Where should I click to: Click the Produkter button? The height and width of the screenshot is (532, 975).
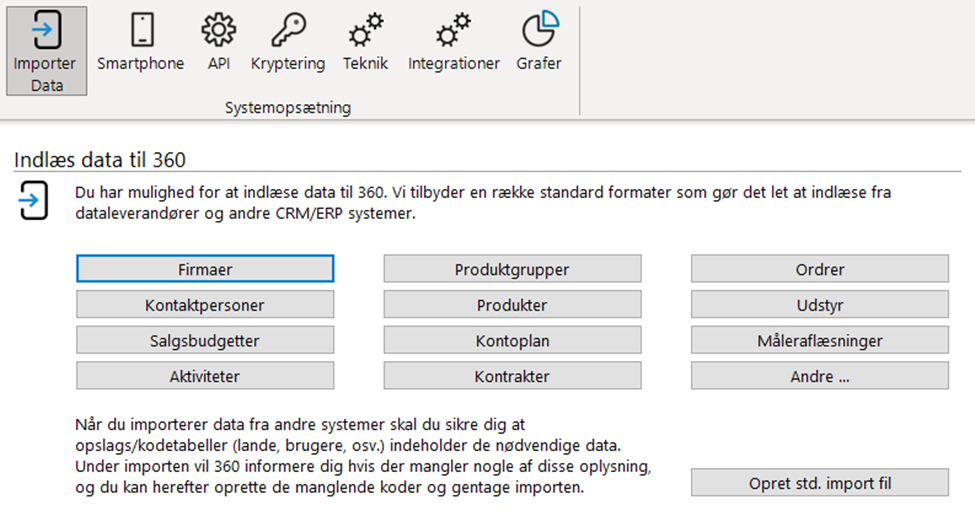tap(512, 305)
